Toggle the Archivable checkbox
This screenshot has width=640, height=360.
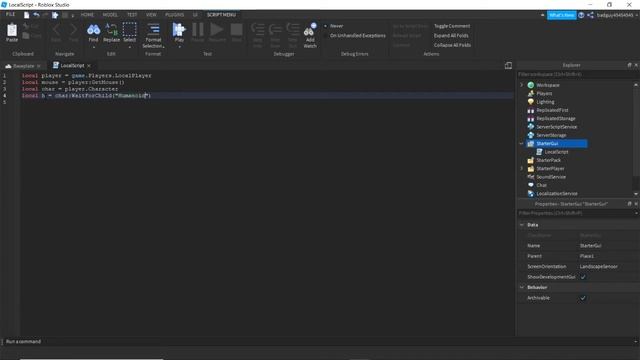coord(583,298)
